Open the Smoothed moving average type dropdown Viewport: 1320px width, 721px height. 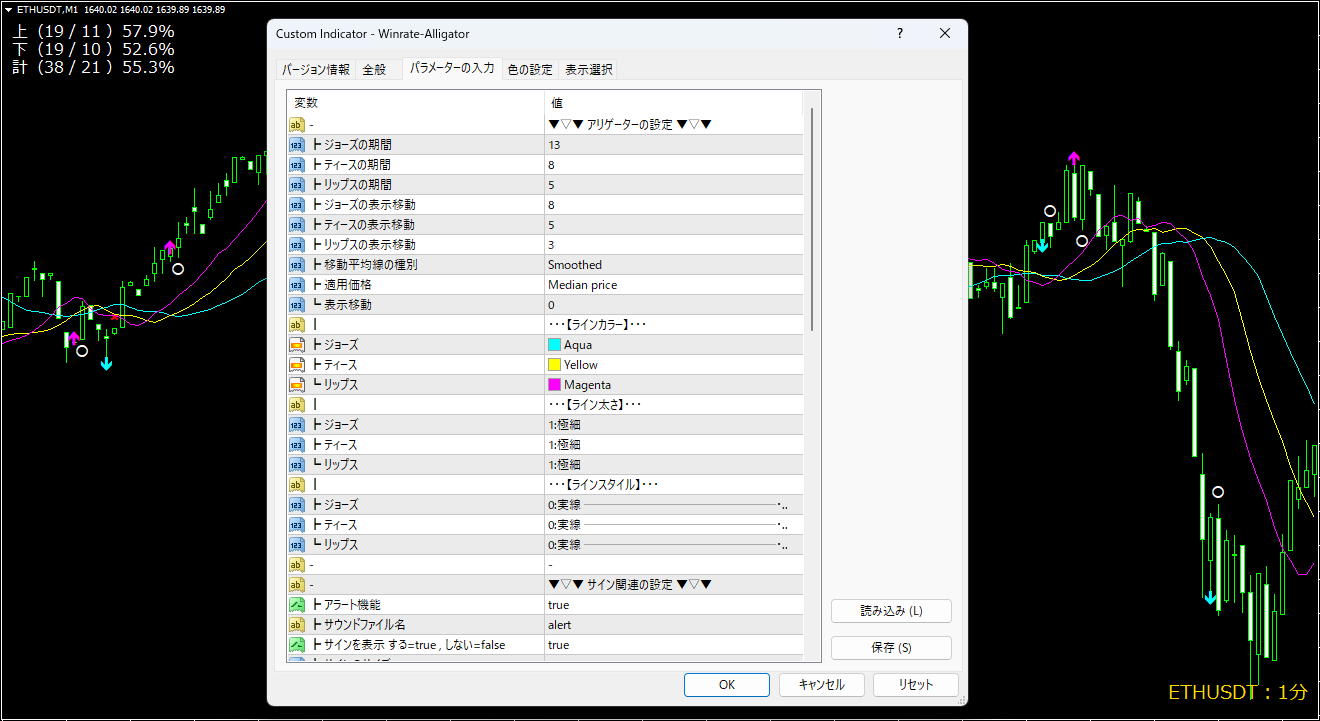click(672, 265)
